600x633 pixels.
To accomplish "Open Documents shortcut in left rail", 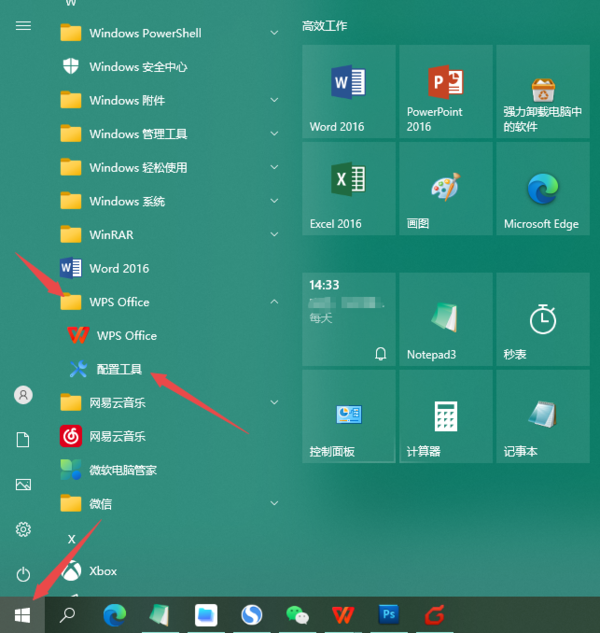I will [x=23, y=440].
